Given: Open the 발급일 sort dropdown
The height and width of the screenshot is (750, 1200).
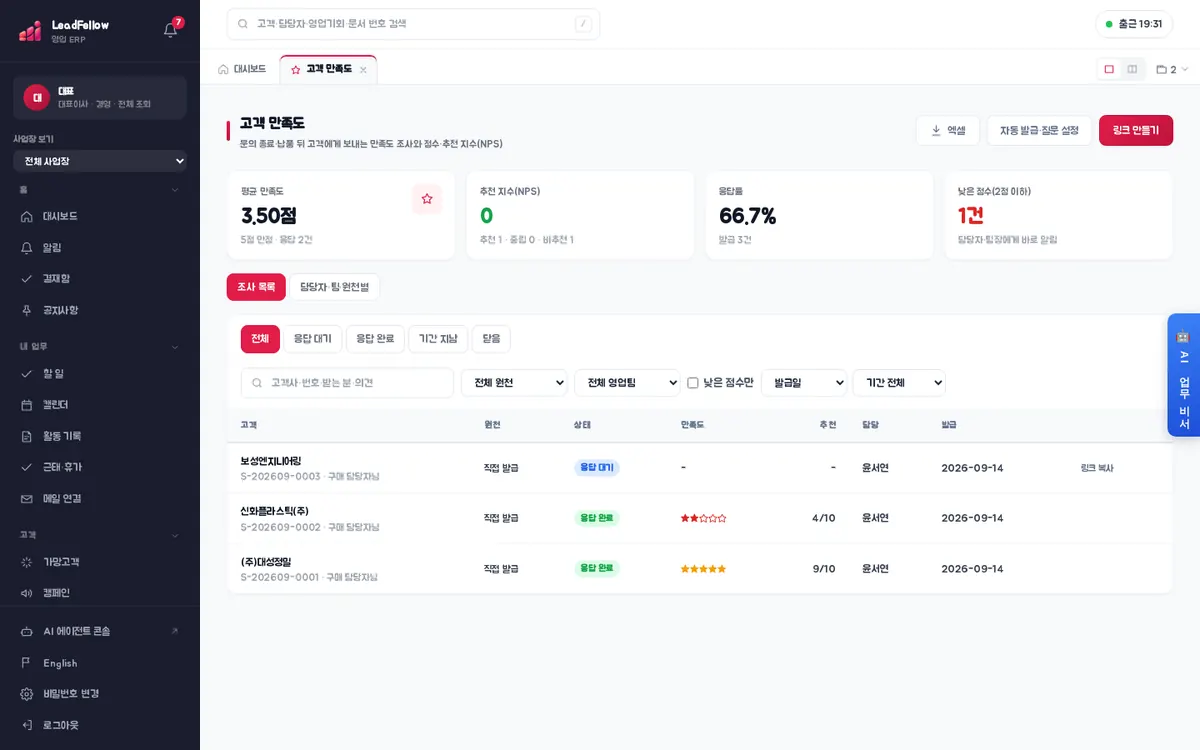Looking at the screenshot, I should (804, 383).
